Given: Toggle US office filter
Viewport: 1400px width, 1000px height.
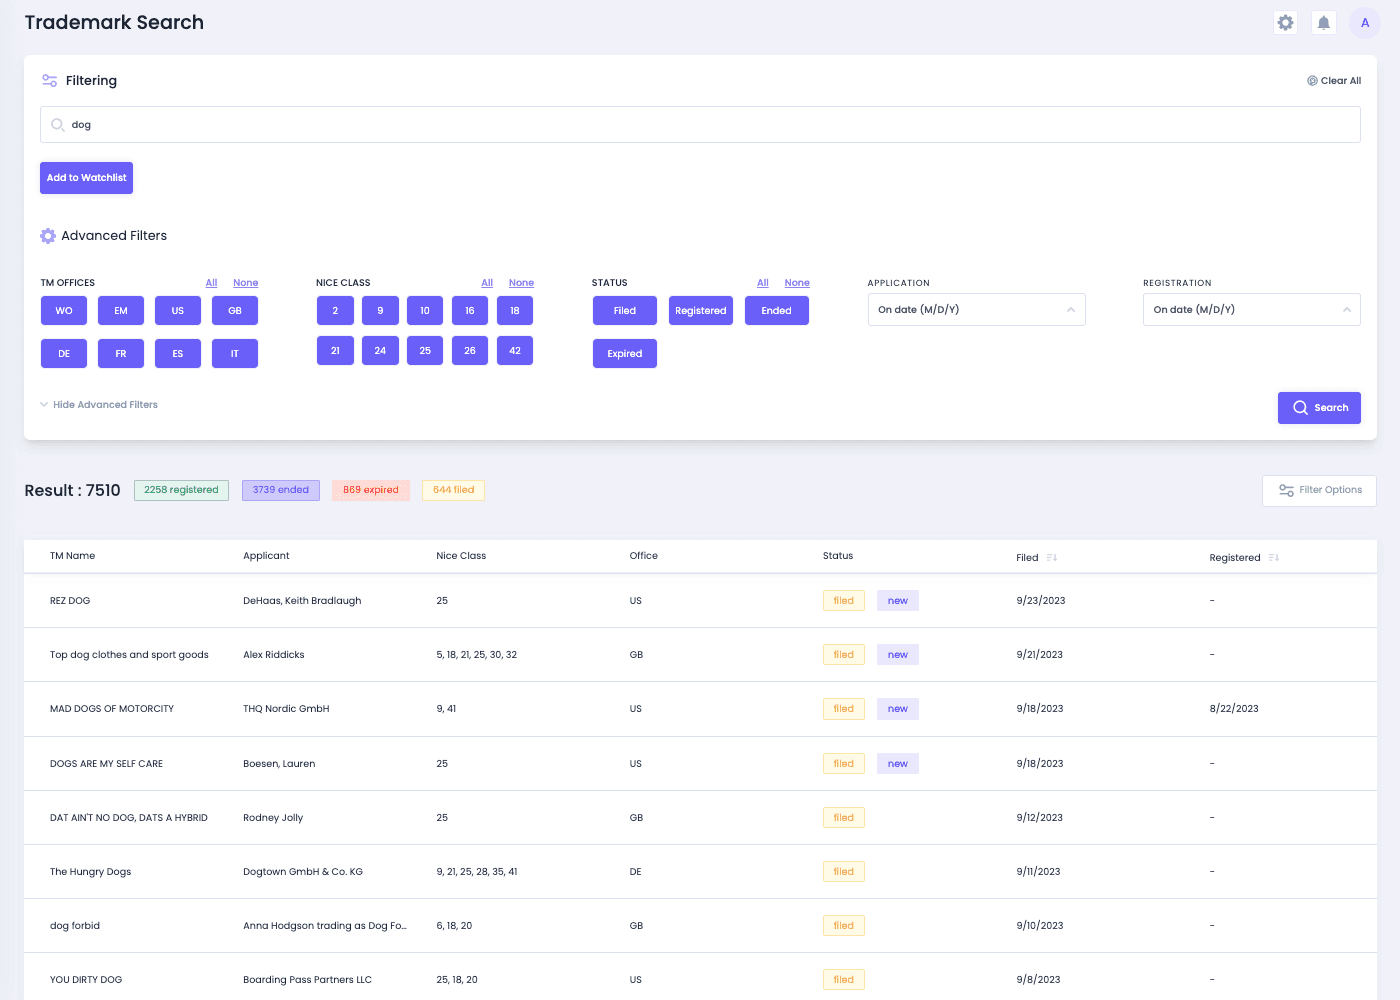Looking at the screenshot, I should point(178,311).
